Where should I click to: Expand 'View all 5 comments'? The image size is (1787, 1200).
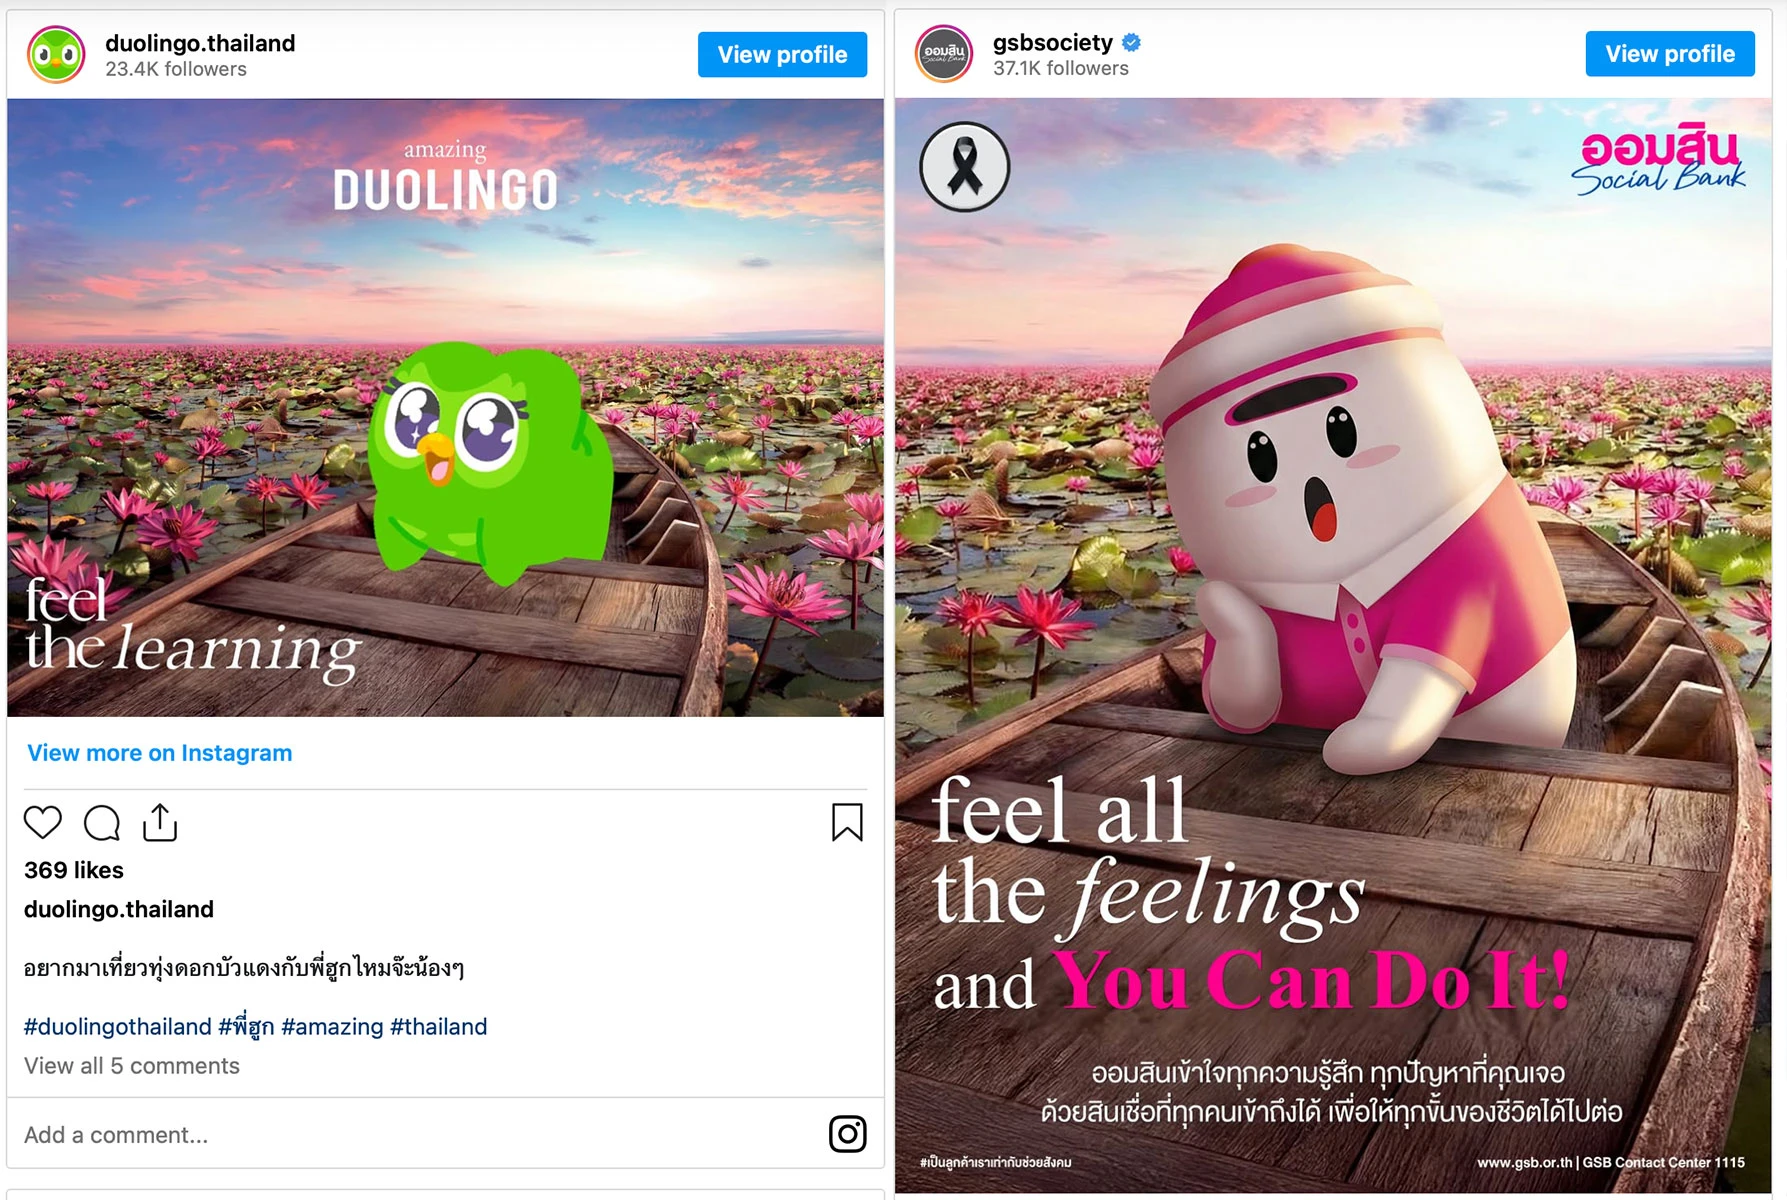[132, 1066]
